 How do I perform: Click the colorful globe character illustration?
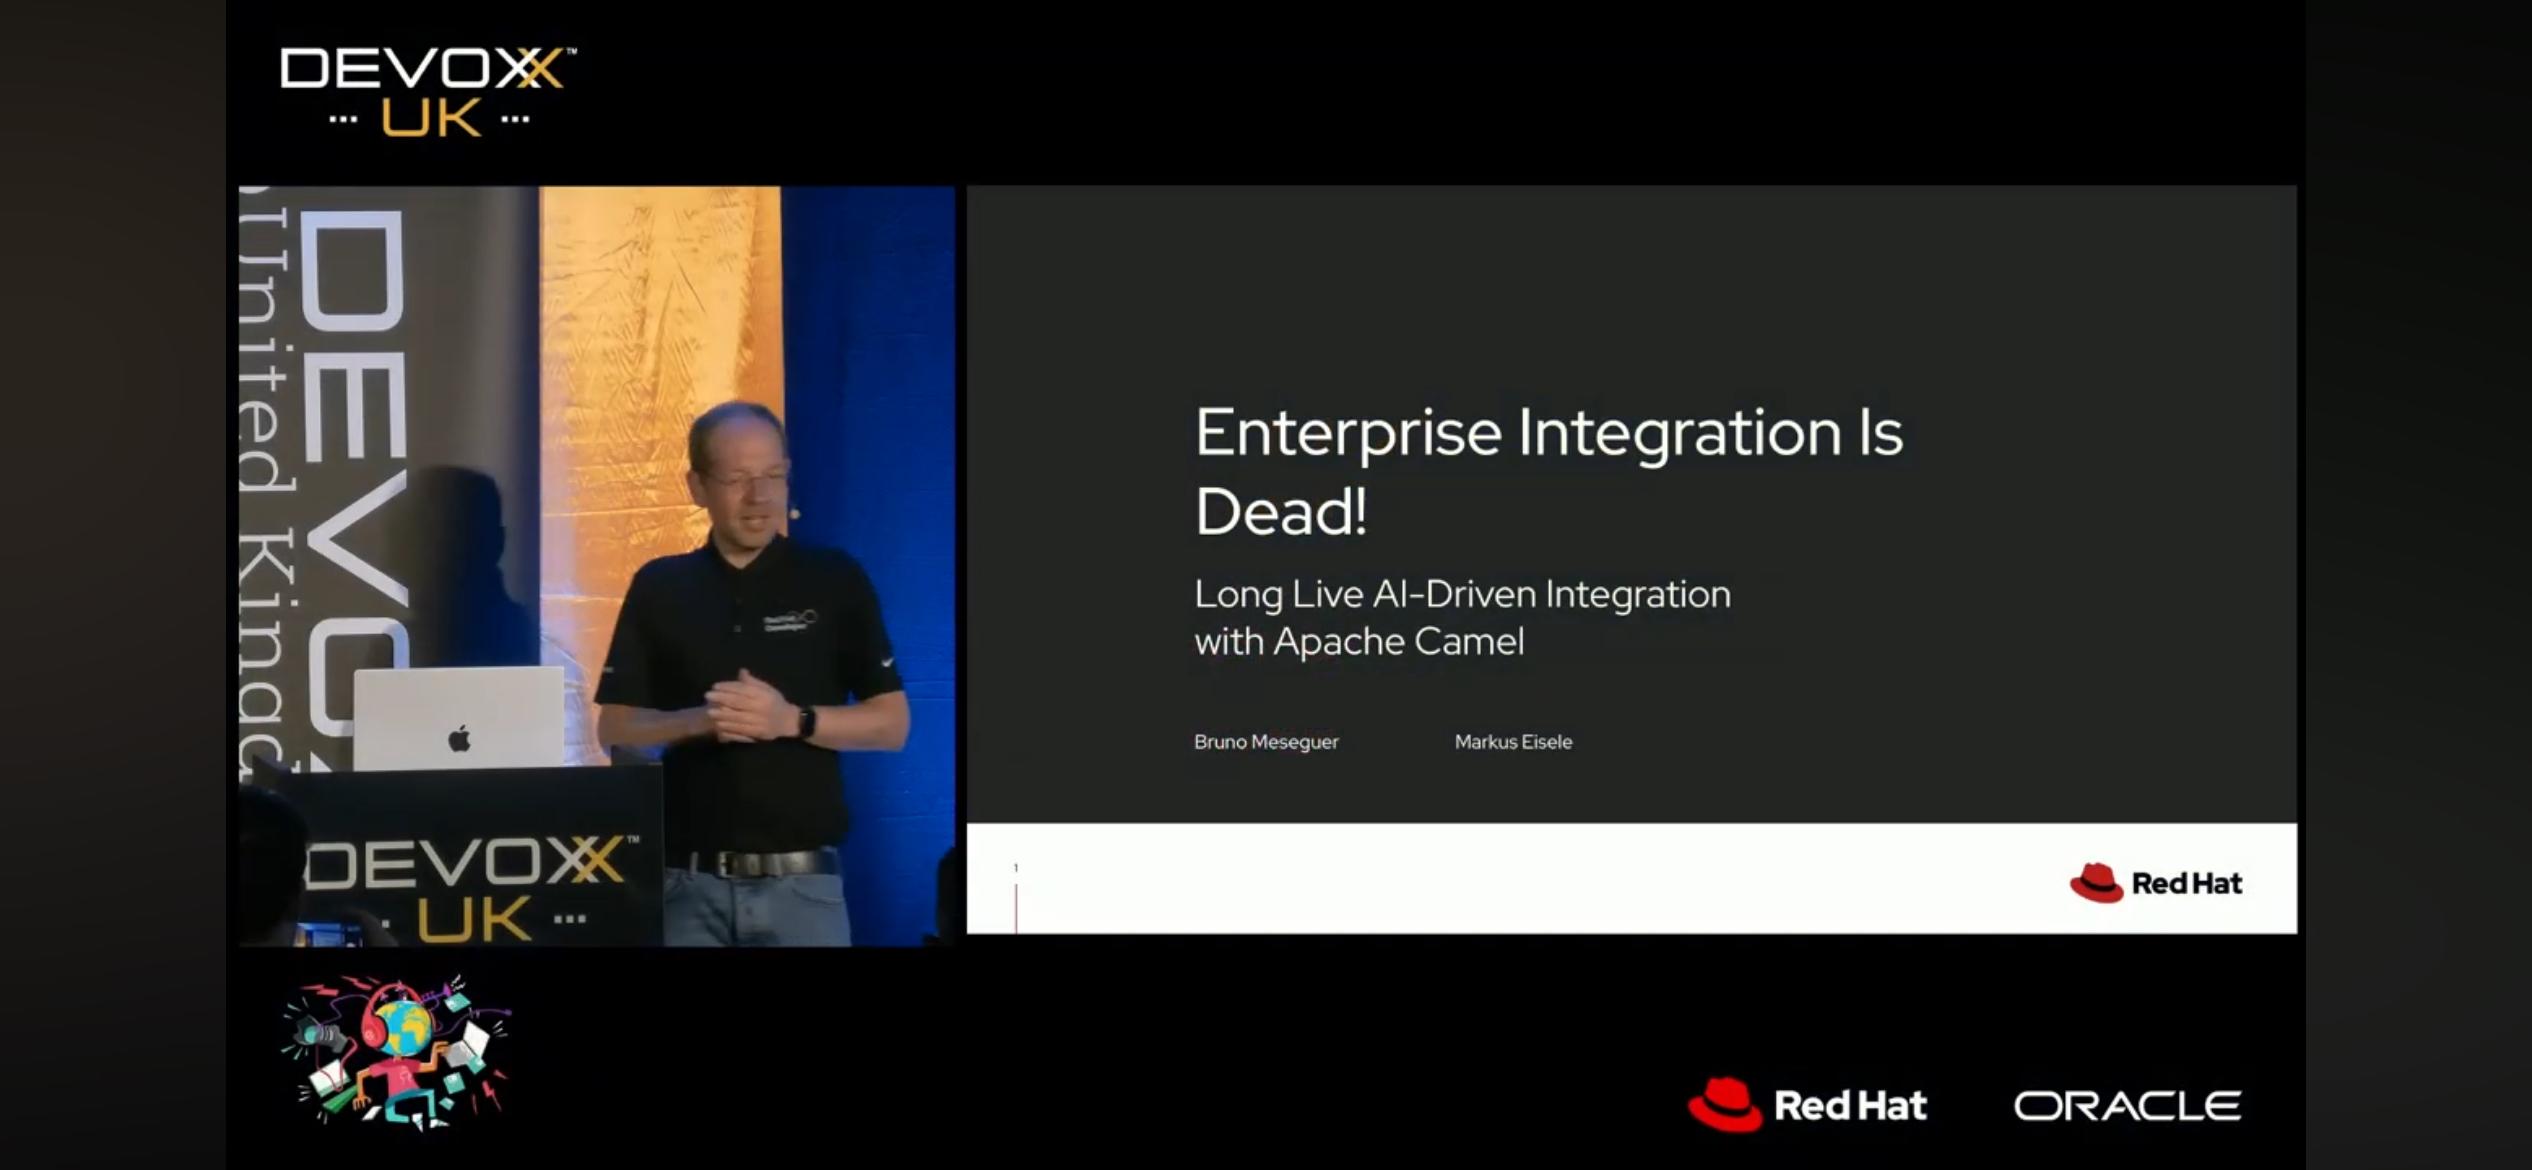(396, 1052)
